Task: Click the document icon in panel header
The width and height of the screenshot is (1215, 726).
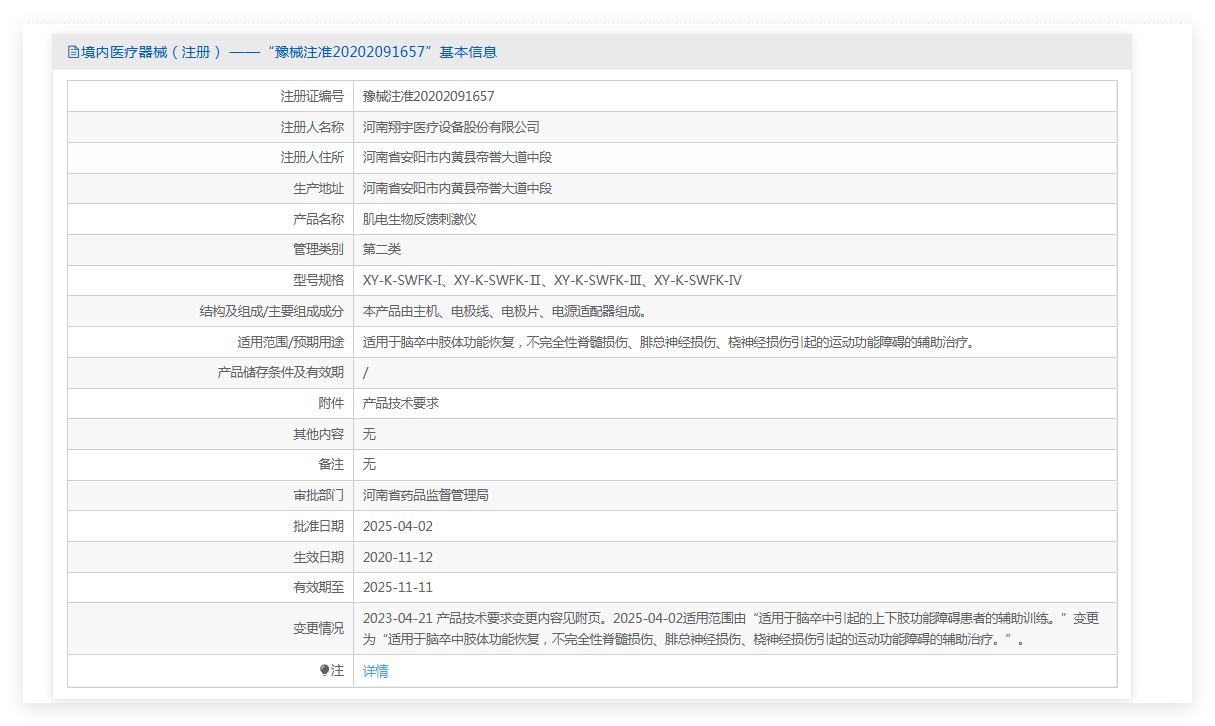Action: tap(73, 52)
